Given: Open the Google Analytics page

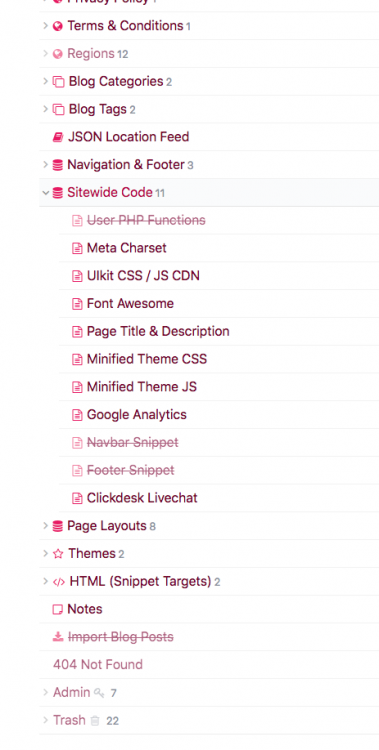Looking at the screenshot, I should coord(137,415).
